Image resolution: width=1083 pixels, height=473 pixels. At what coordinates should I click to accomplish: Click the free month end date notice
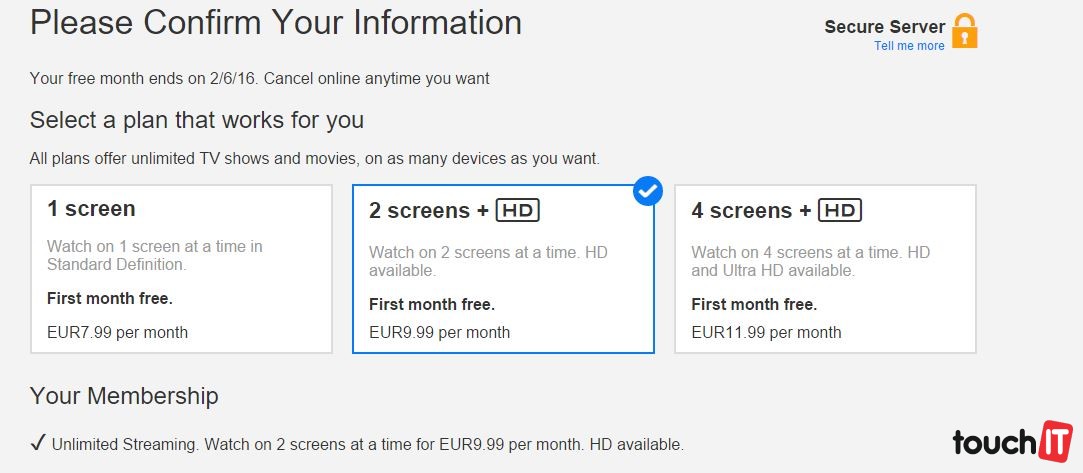pos(259,78)
